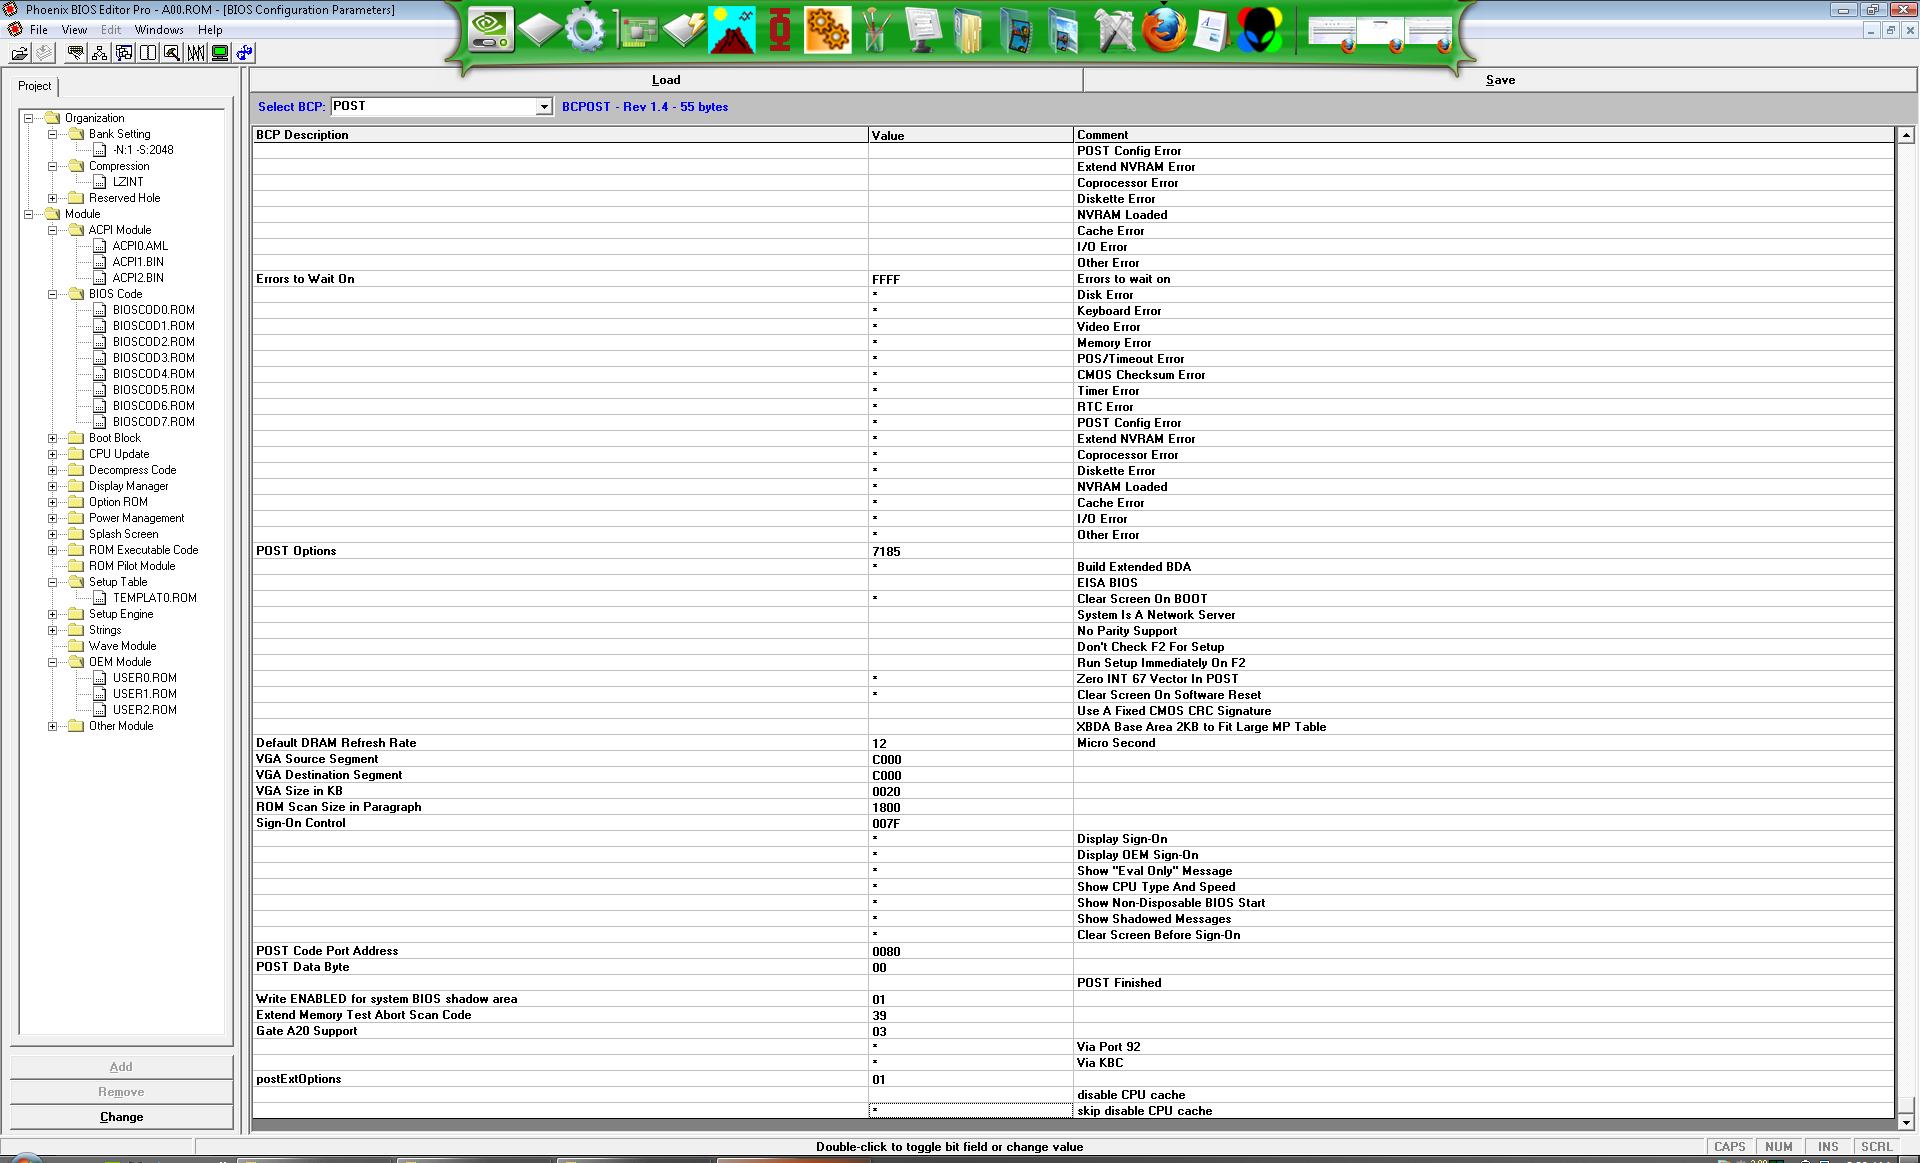Click the Load button
The width and height of the screenshot is (1920, 1163).
pos(666,80)
